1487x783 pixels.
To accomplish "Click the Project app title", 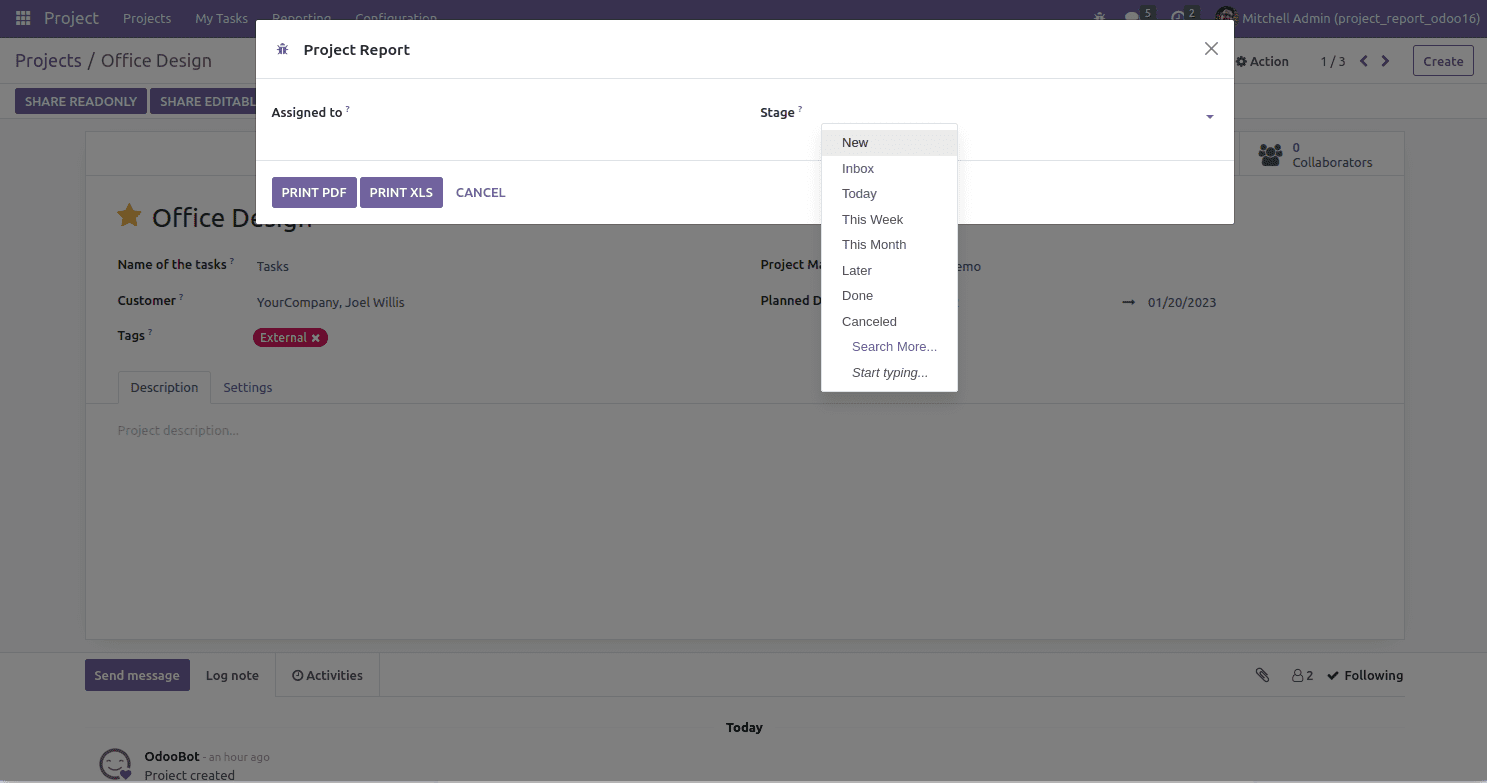I will tap(71, 18).
